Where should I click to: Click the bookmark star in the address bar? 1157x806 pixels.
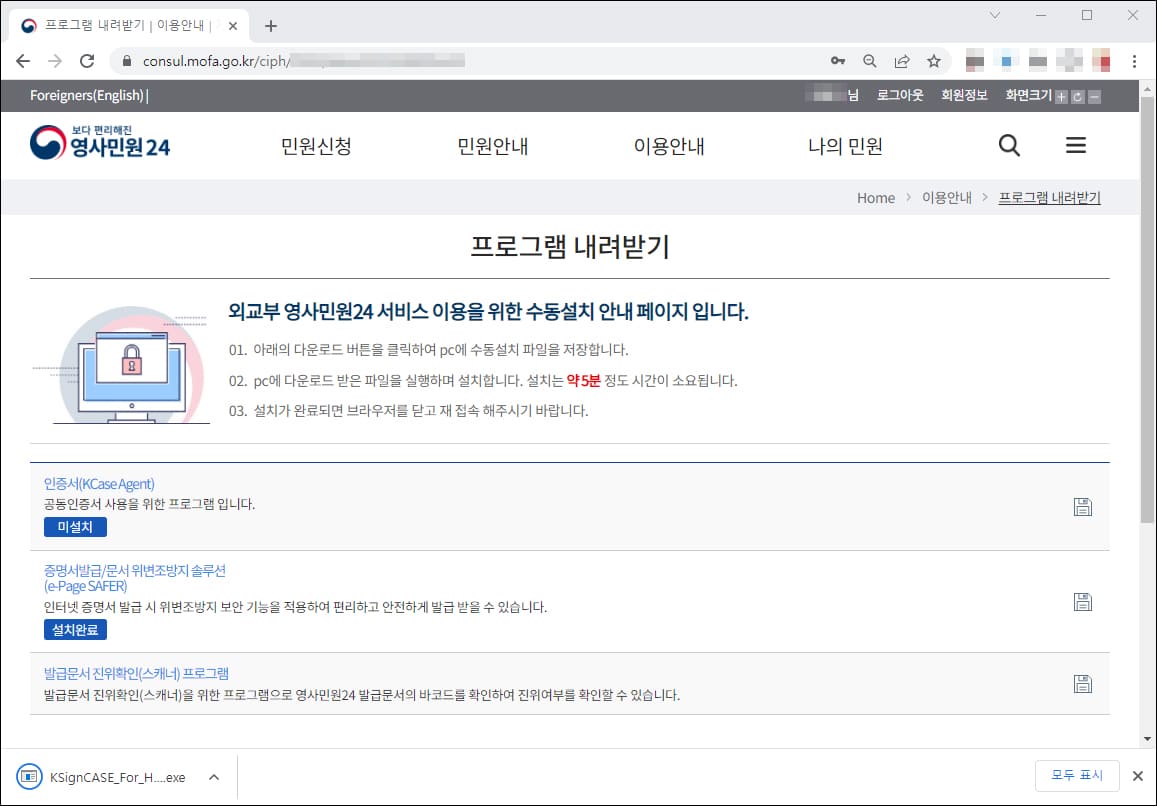click(933, 60)
